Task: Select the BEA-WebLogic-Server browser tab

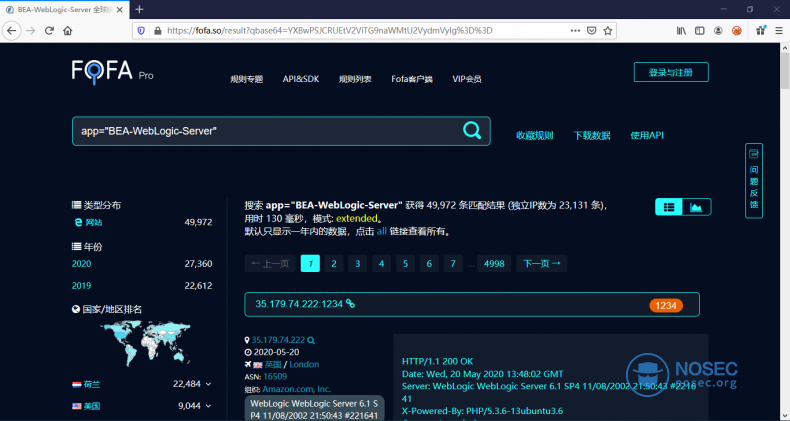Action: coord(64,10)
